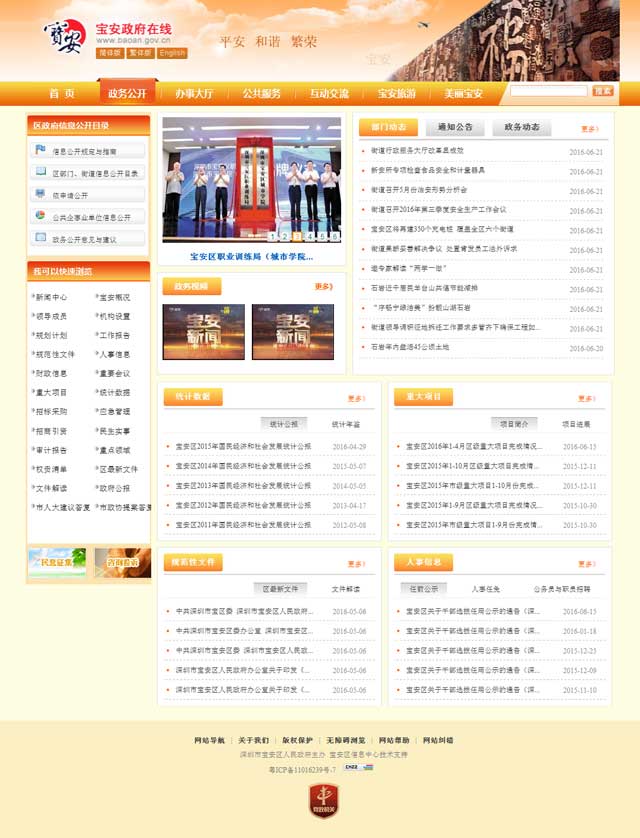
Task: Open the 办事大厅 navigation menu
Action: (x=193, y=93)
